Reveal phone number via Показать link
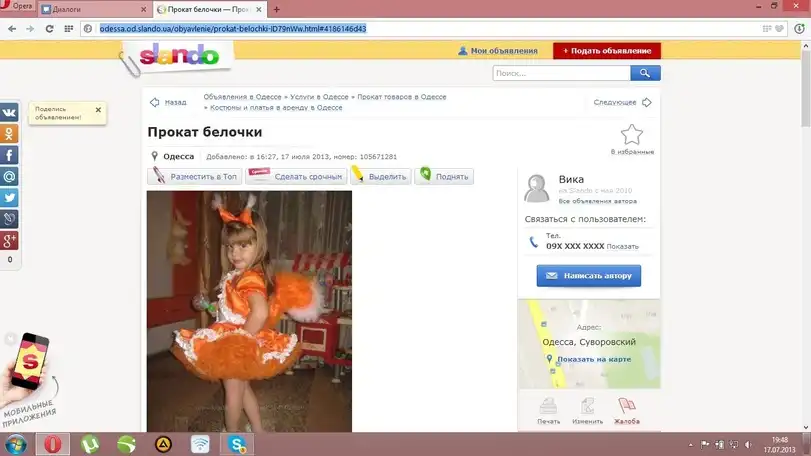The height and width of the screenshot is (456, 811). 622,246
